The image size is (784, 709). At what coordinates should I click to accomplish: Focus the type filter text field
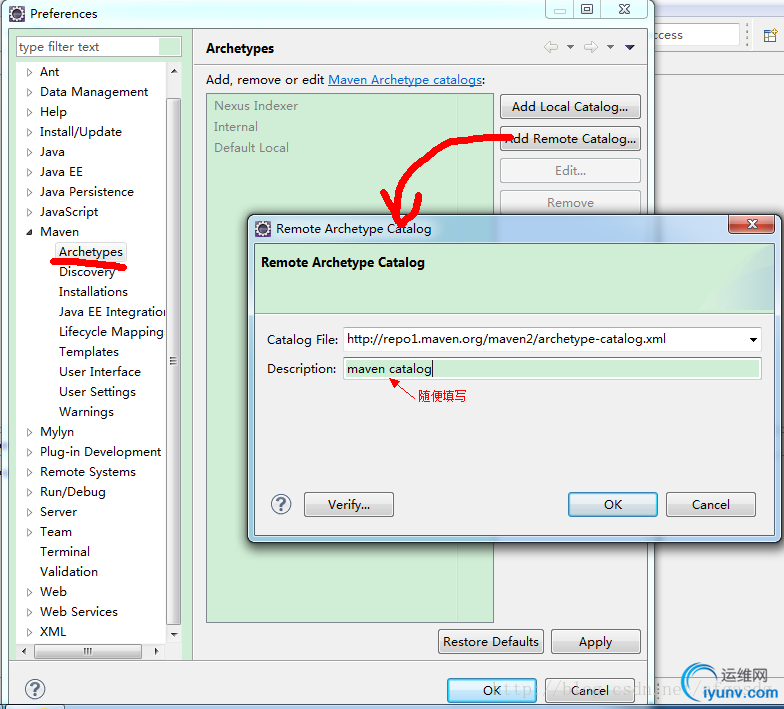[x=98, y=46]
